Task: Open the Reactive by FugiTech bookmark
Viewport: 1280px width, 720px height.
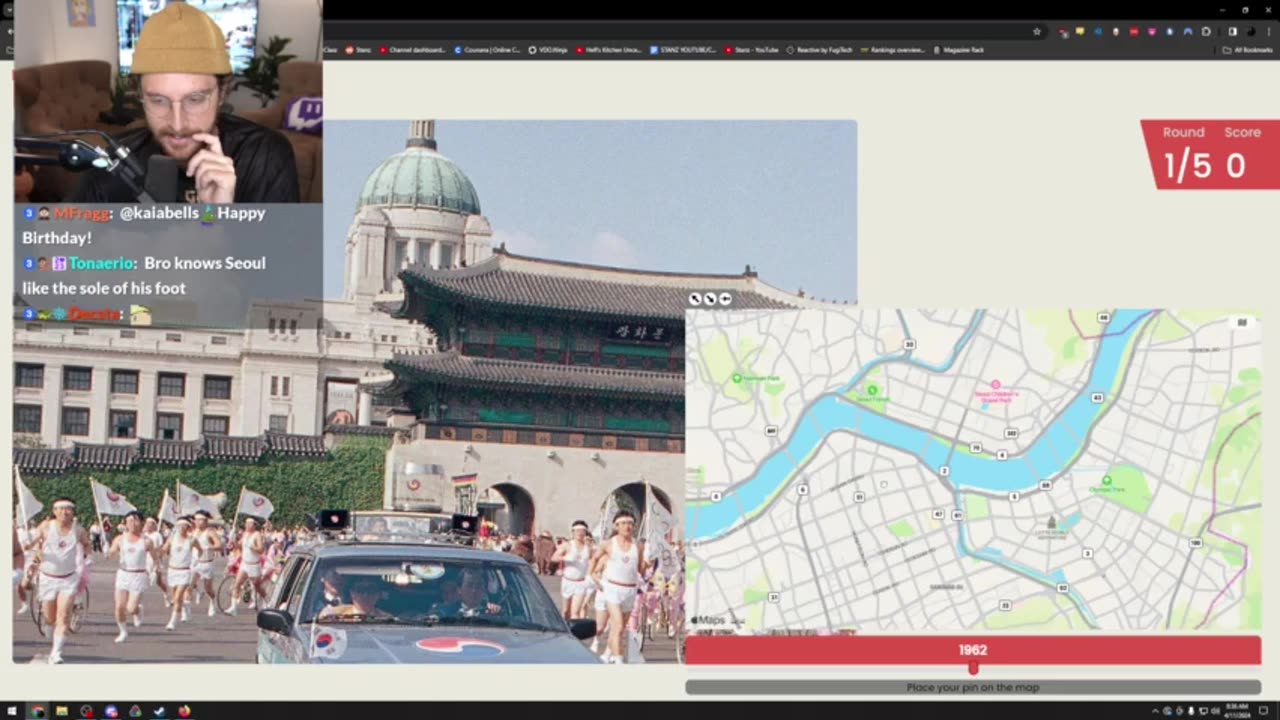Action: pos(819,49)
